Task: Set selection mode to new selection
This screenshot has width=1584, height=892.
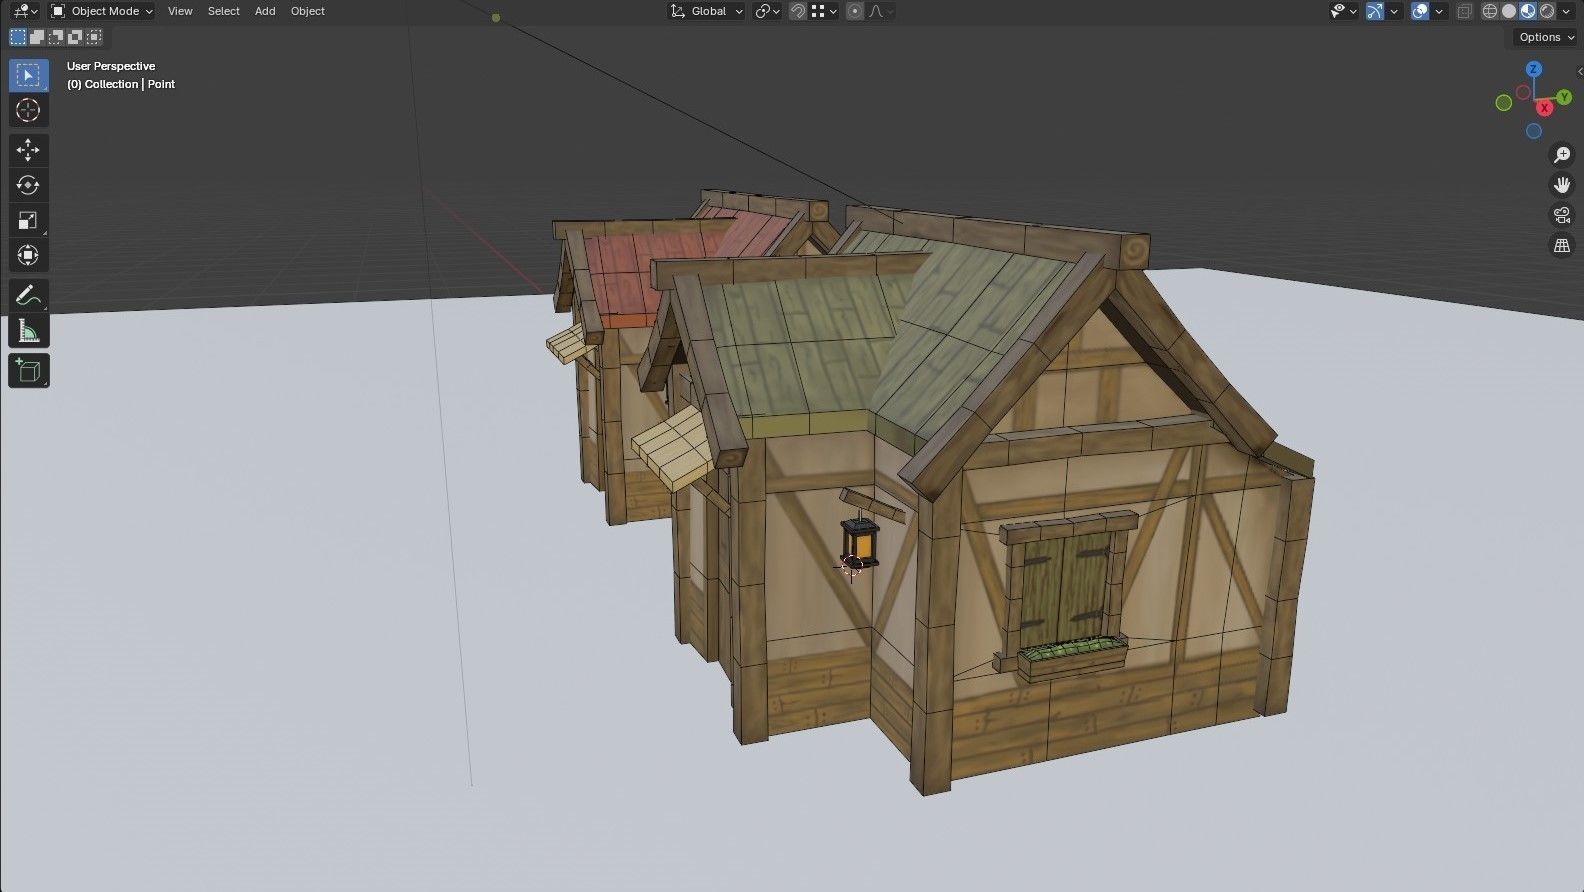Action: pyautogui.click(x=18, y=37)
